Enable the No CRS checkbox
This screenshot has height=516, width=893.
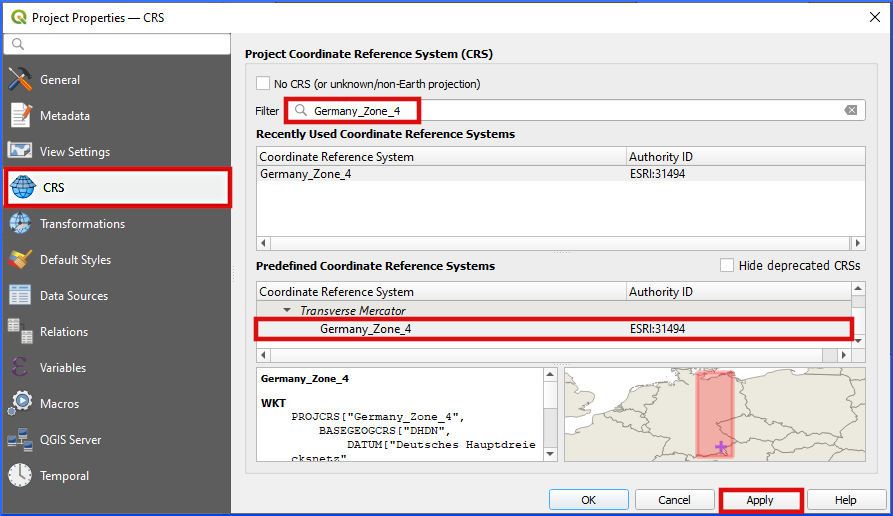tap(263, 83)
